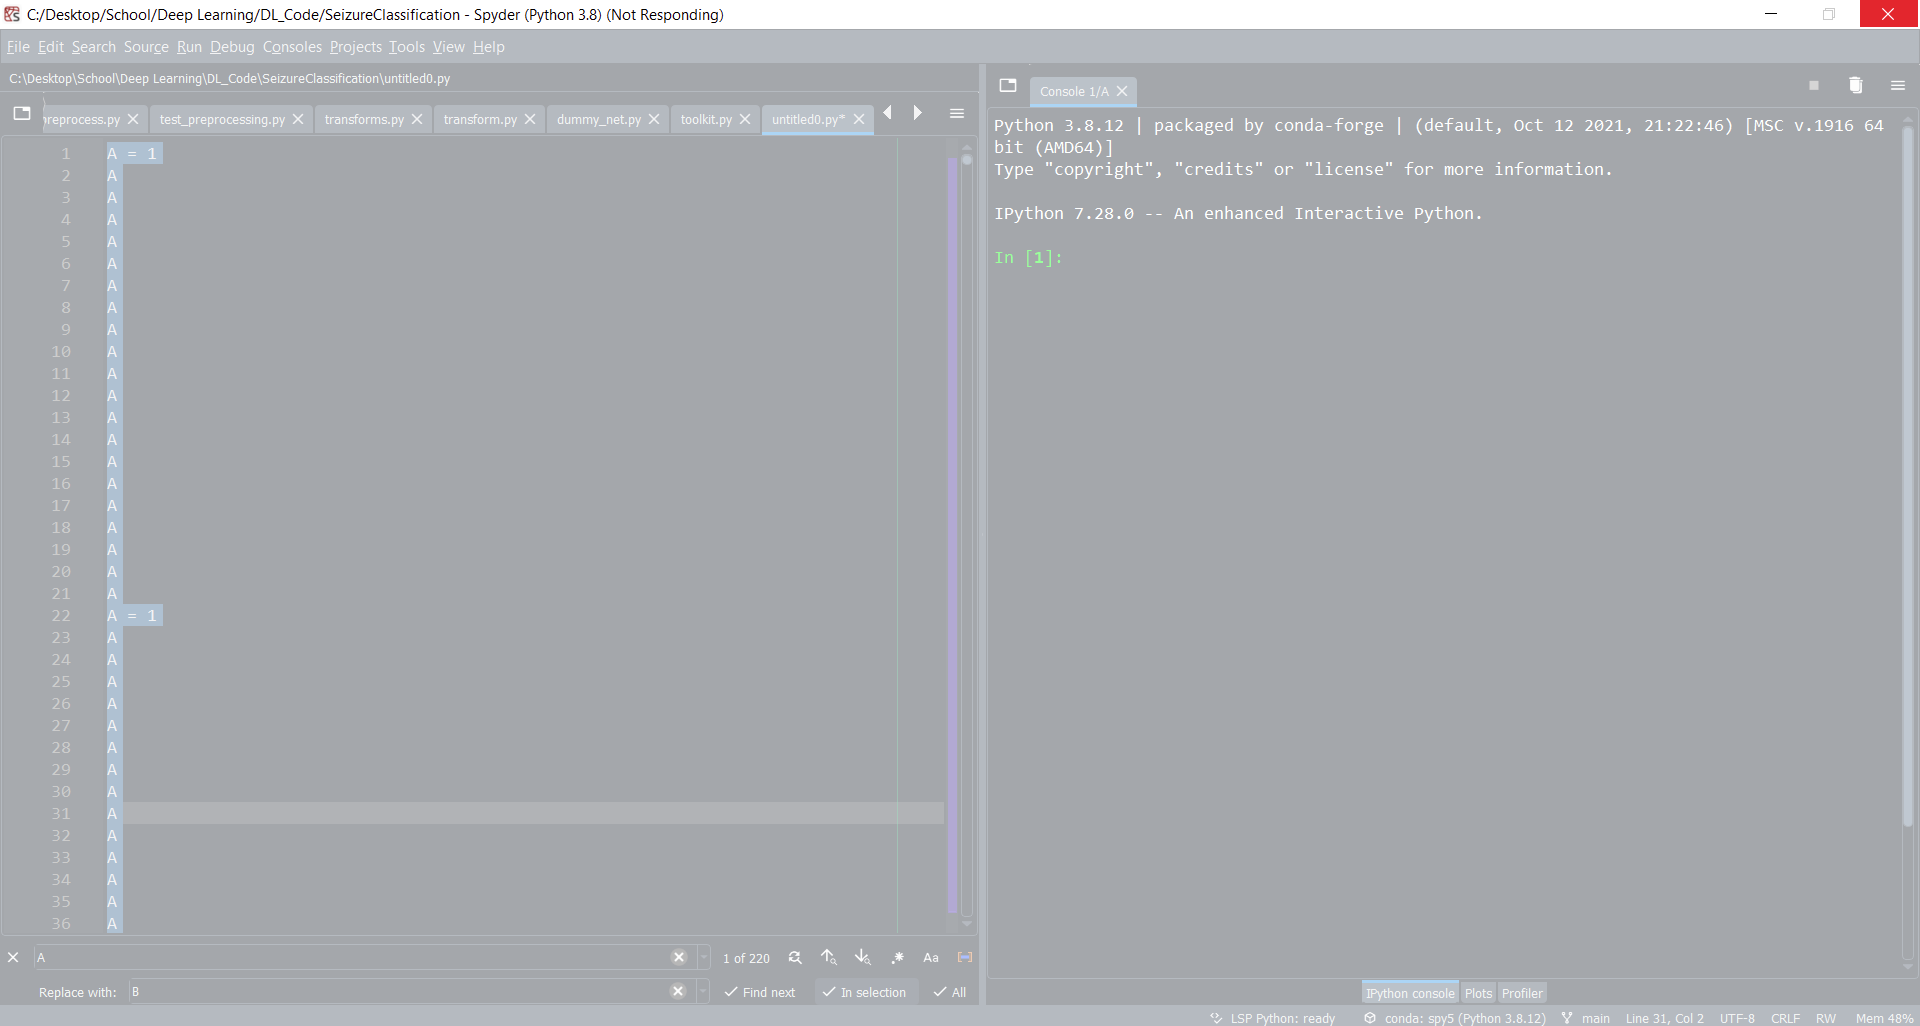Screen dimensions: 1920x1026
Task: Enable regular expression search in the find bar
Action: [x=897, y=957]
